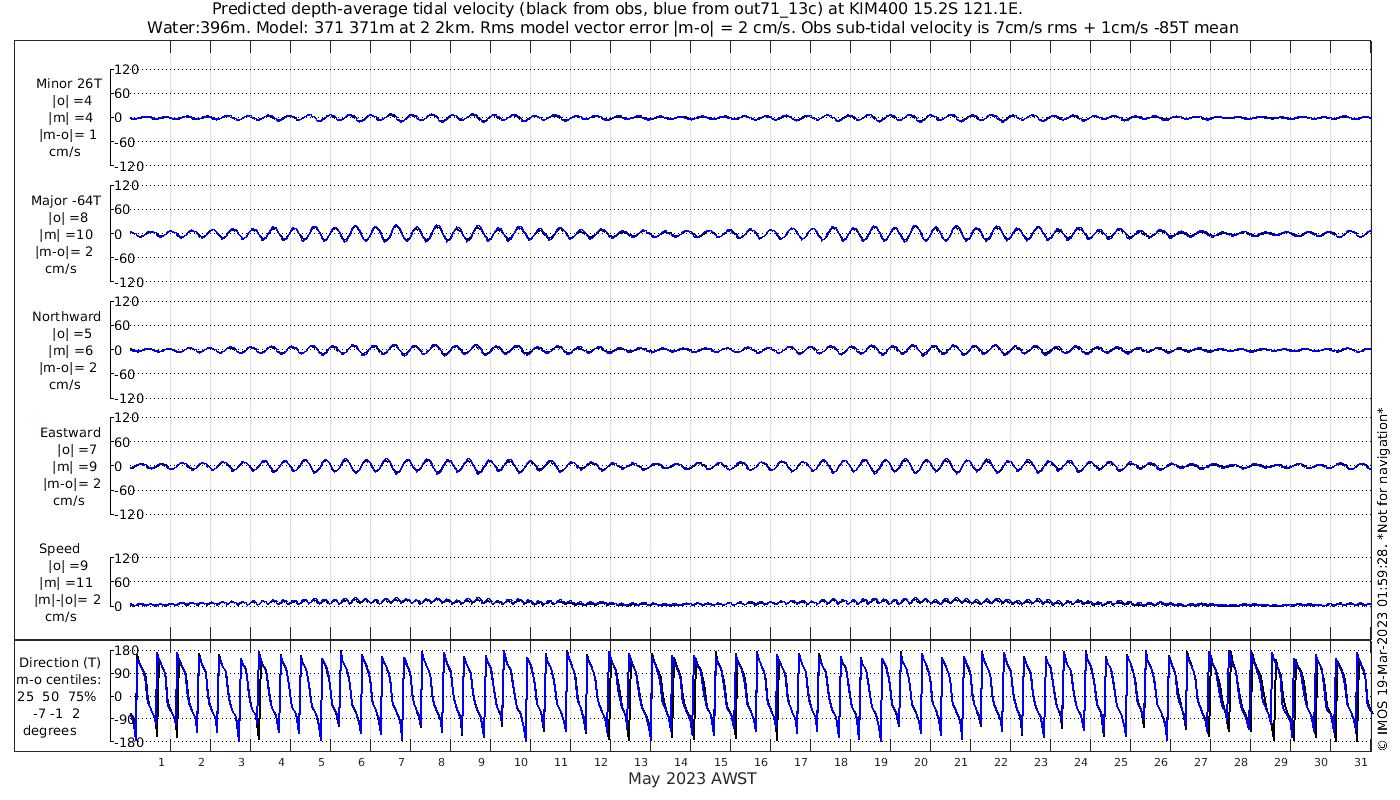1400x800 pixels.
Task: Click the '120' y-tick of the Minor panel
Action: tap(126, 70)
